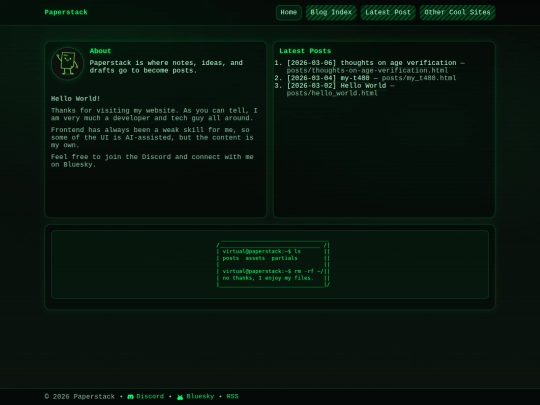Click the 'posts assets partials' terminal output
The image size is (540, 405).
pos(260,258)
